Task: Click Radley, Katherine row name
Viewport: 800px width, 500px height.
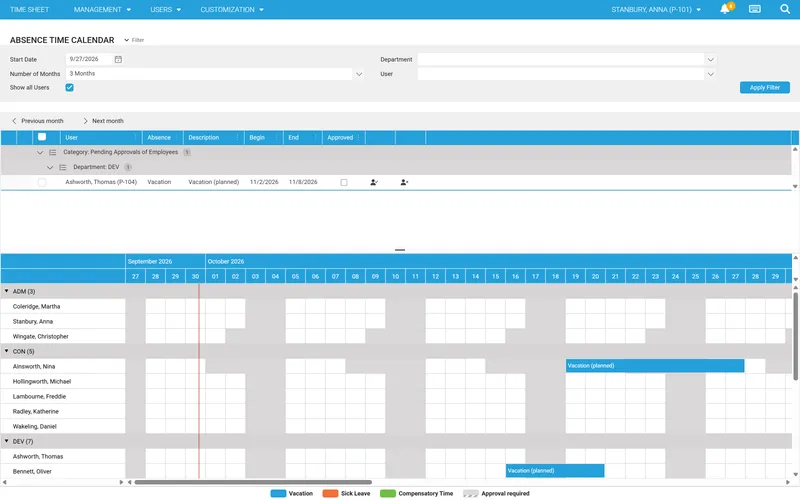Action: coord(36,412)
